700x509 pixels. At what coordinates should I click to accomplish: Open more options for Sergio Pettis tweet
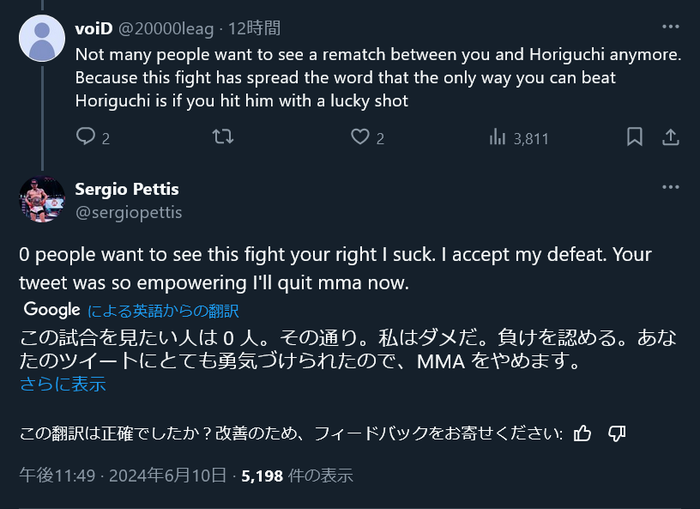point(669,186)
